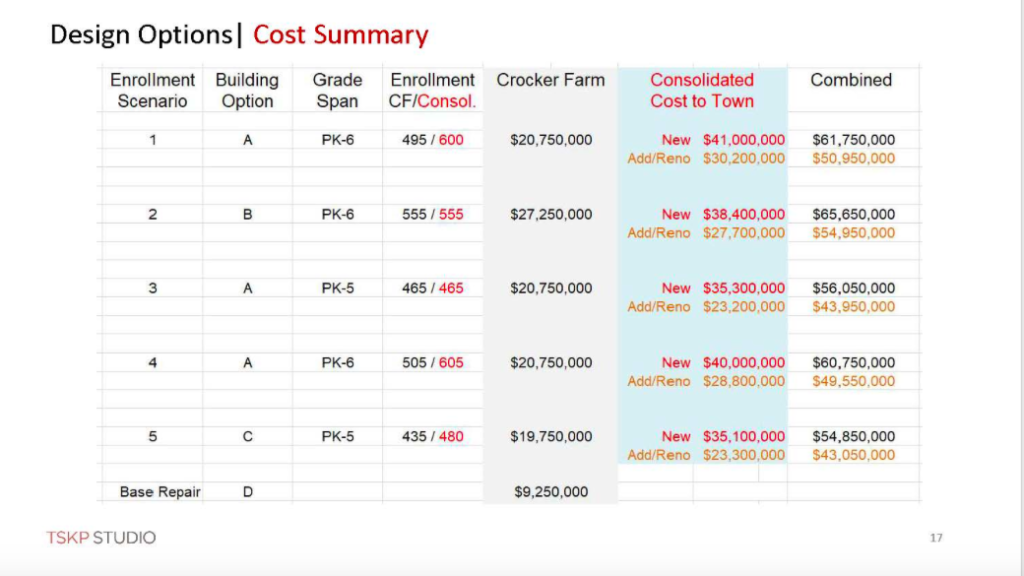Viewport: 1024px width, 576px height.
Task: Click the $61,750,000 combined total
Action: click(854, 140)
